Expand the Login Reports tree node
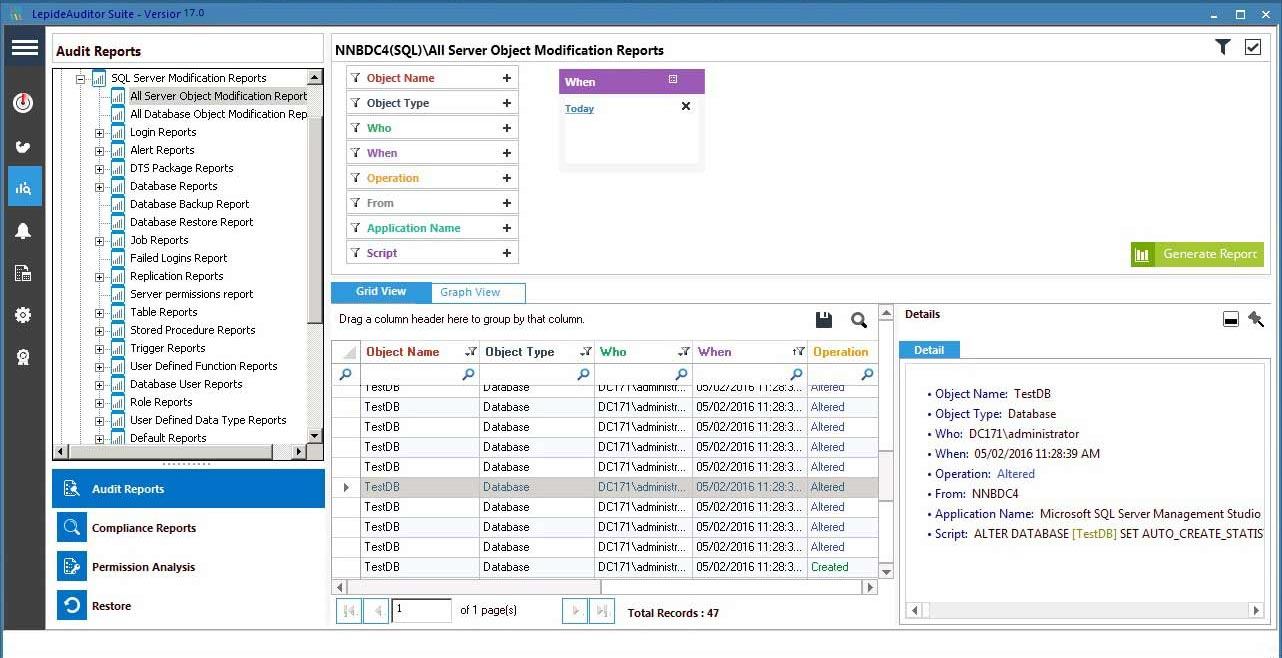The image size is (1282, 658). click(99, 132)
